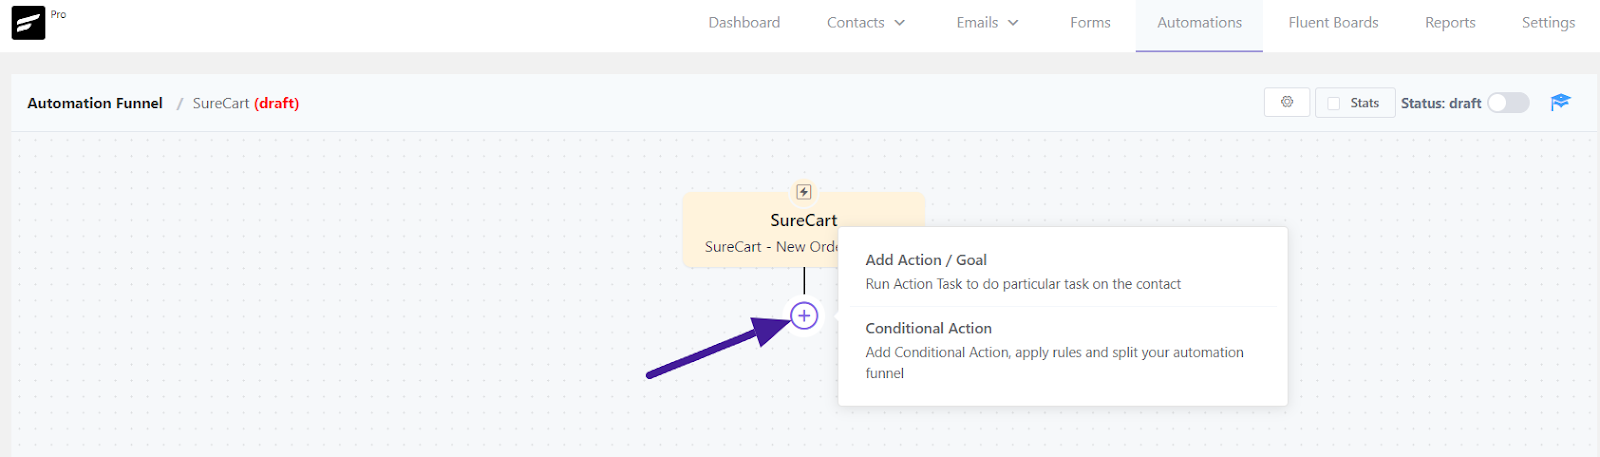Choose Conditional Action option
1600x457 pixels.
[1062, 350]
